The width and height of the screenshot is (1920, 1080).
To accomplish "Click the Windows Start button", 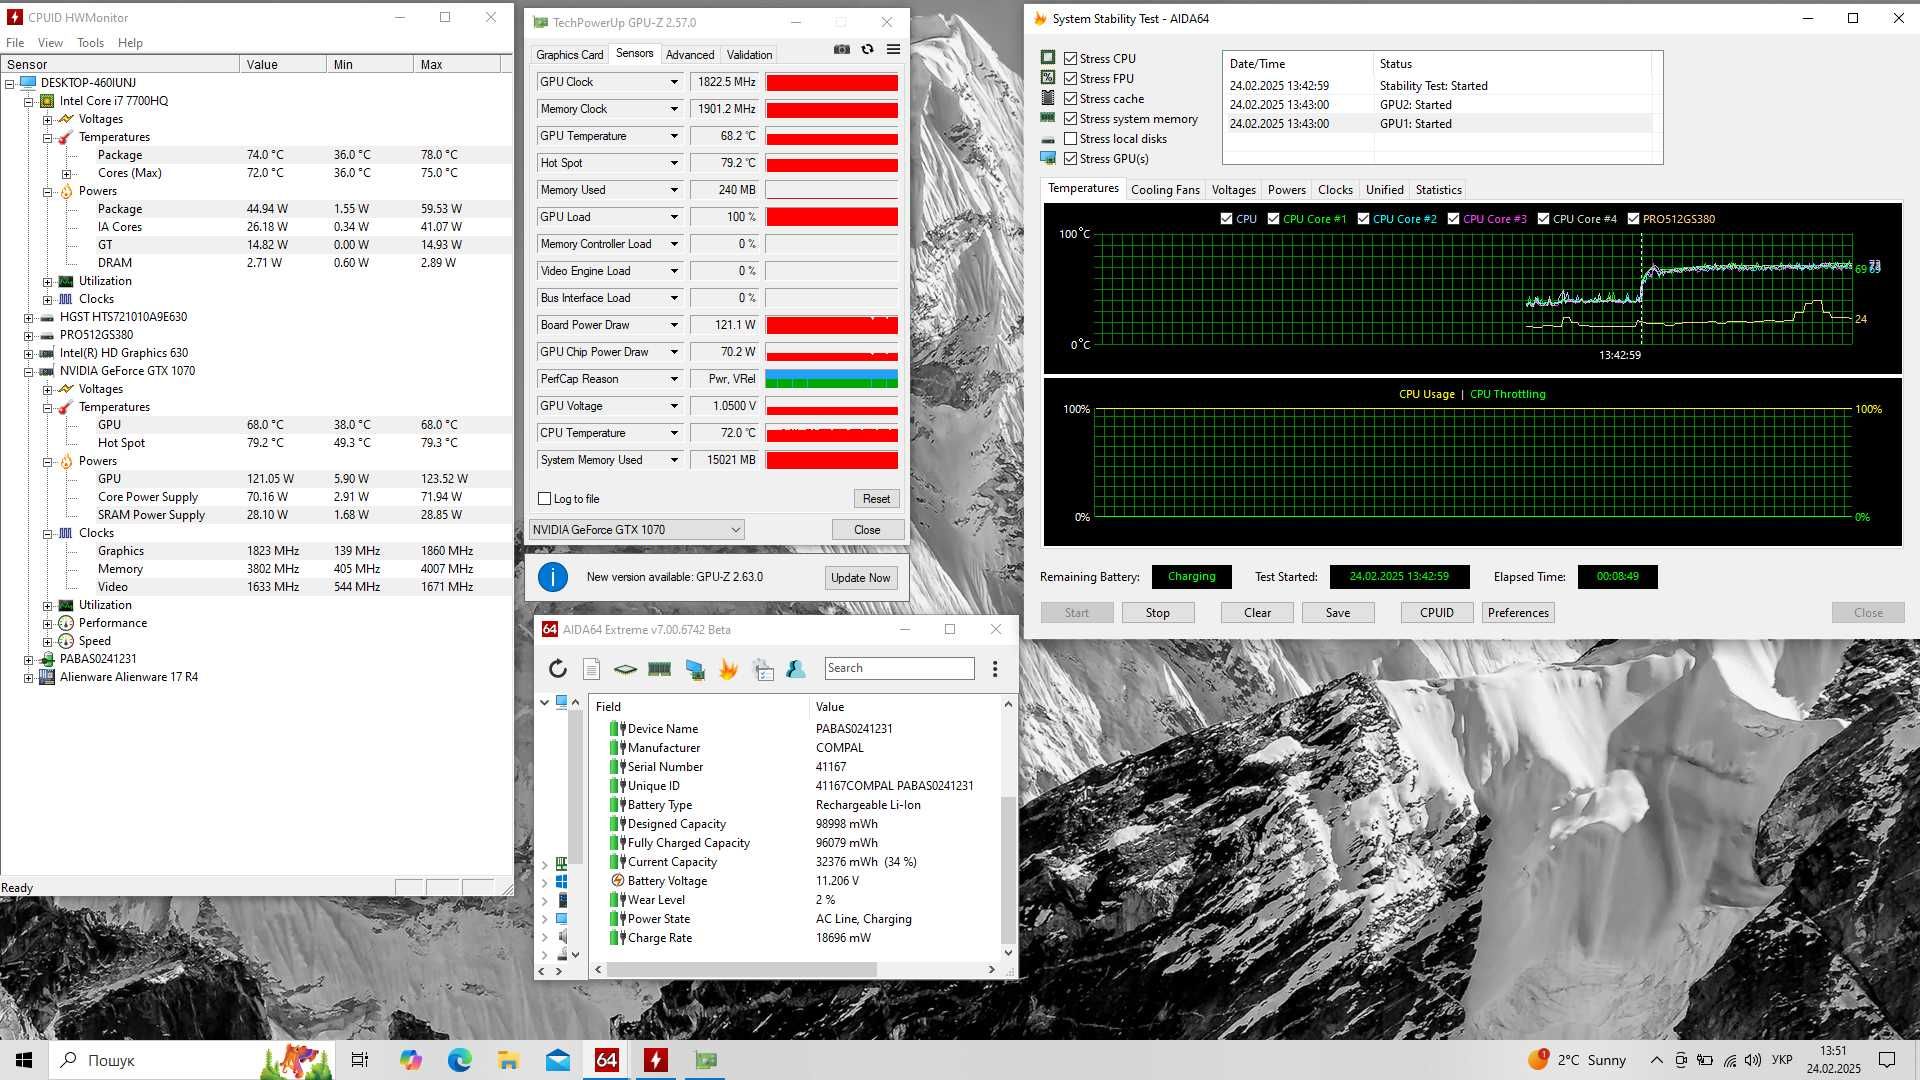I will [x=24, y=1060].
